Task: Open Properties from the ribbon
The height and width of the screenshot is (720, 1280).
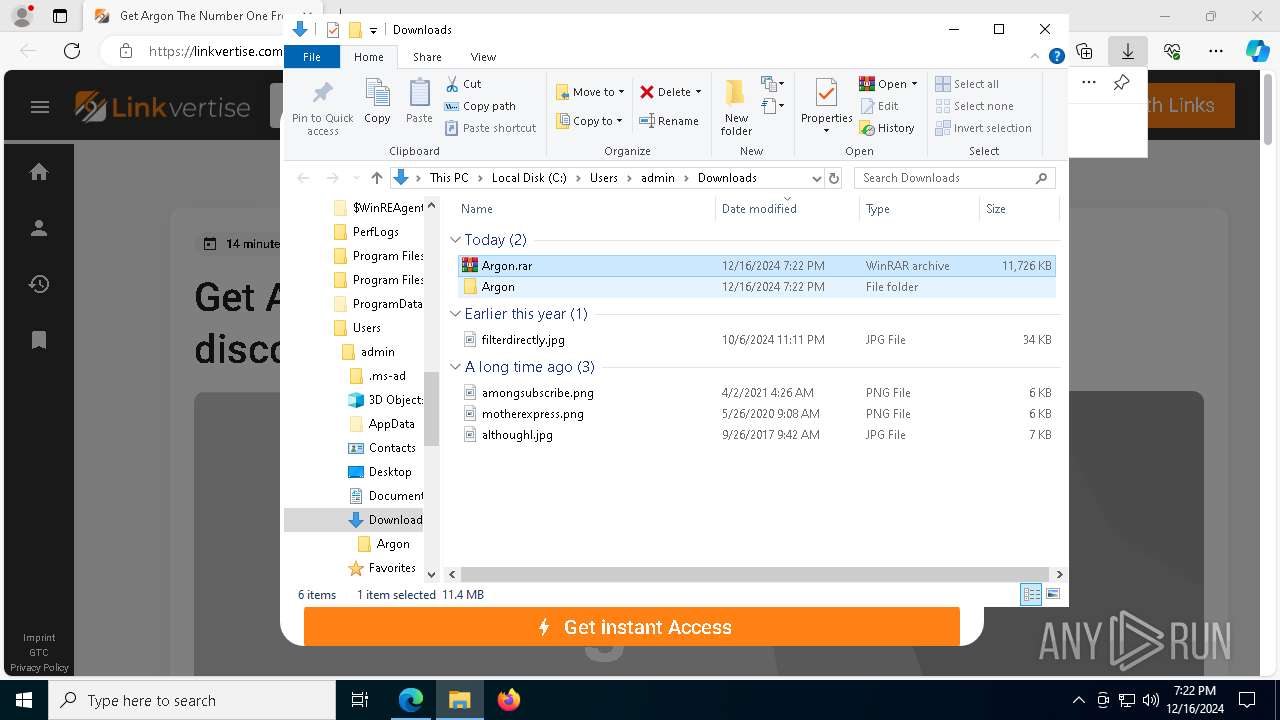Action: pos(826,107)
